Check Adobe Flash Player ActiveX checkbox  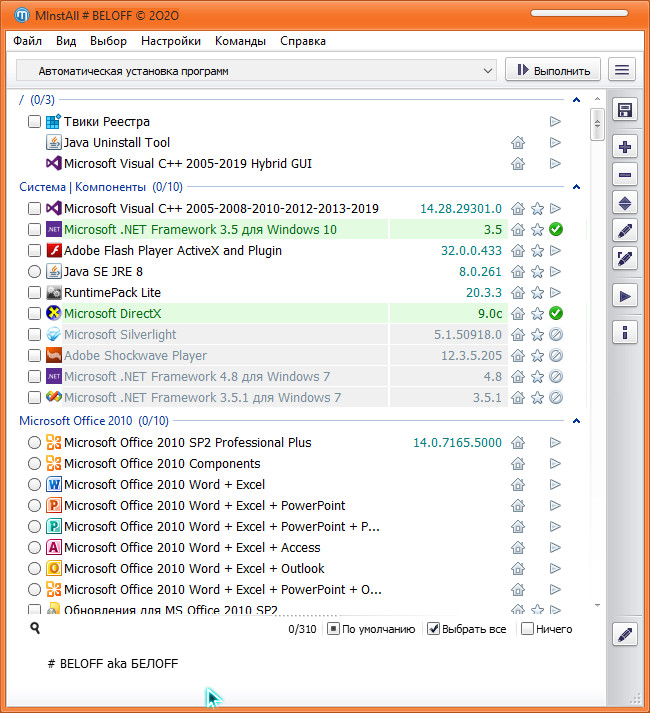(34, 251)
